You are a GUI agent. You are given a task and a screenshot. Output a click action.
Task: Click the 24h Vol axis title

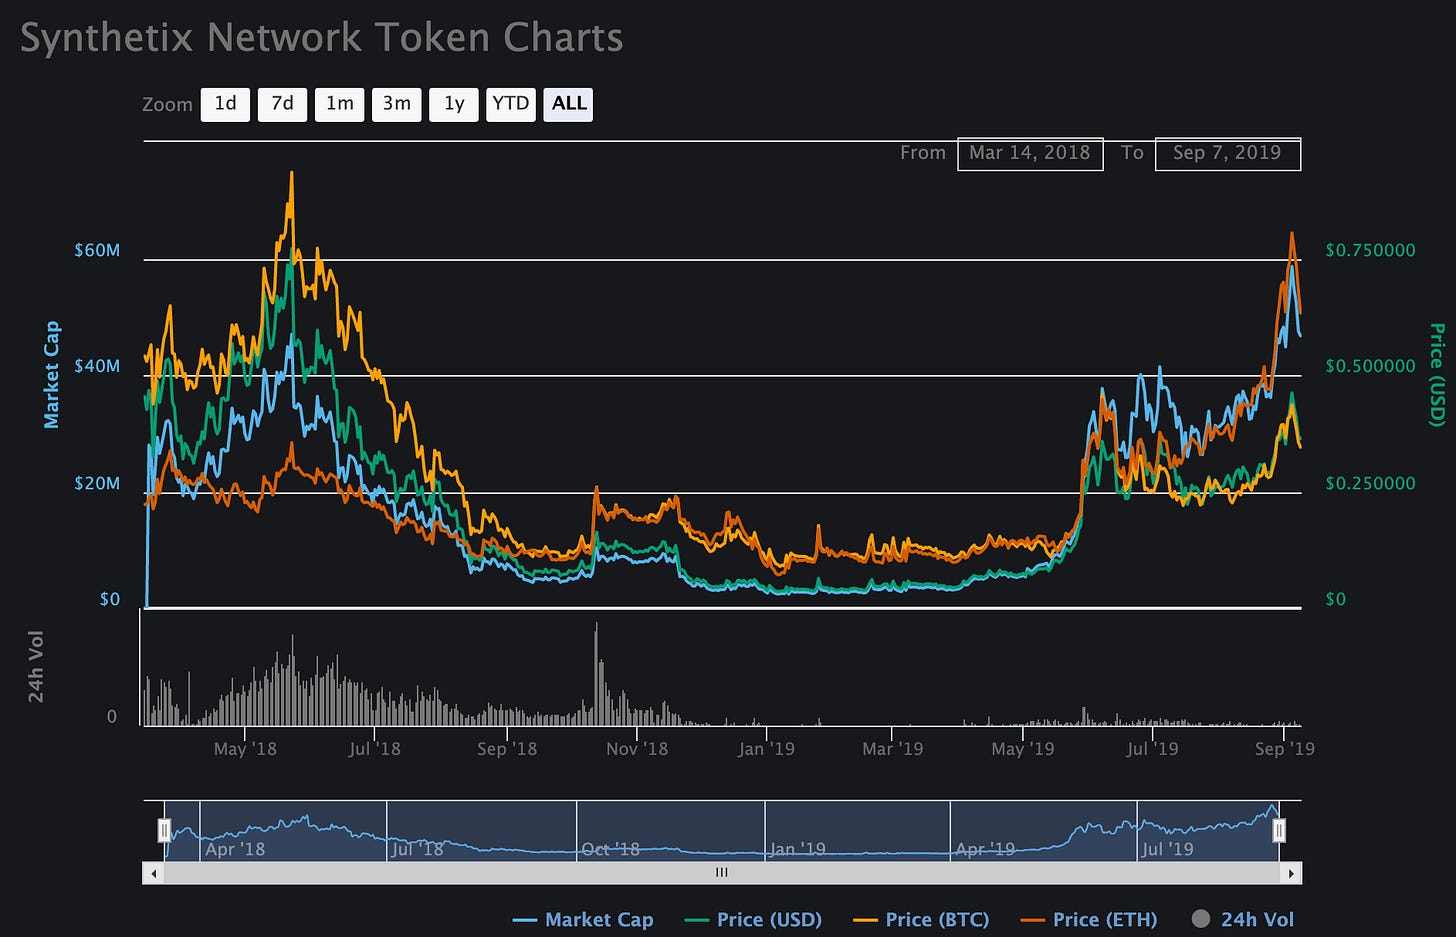tap(36, 667)
